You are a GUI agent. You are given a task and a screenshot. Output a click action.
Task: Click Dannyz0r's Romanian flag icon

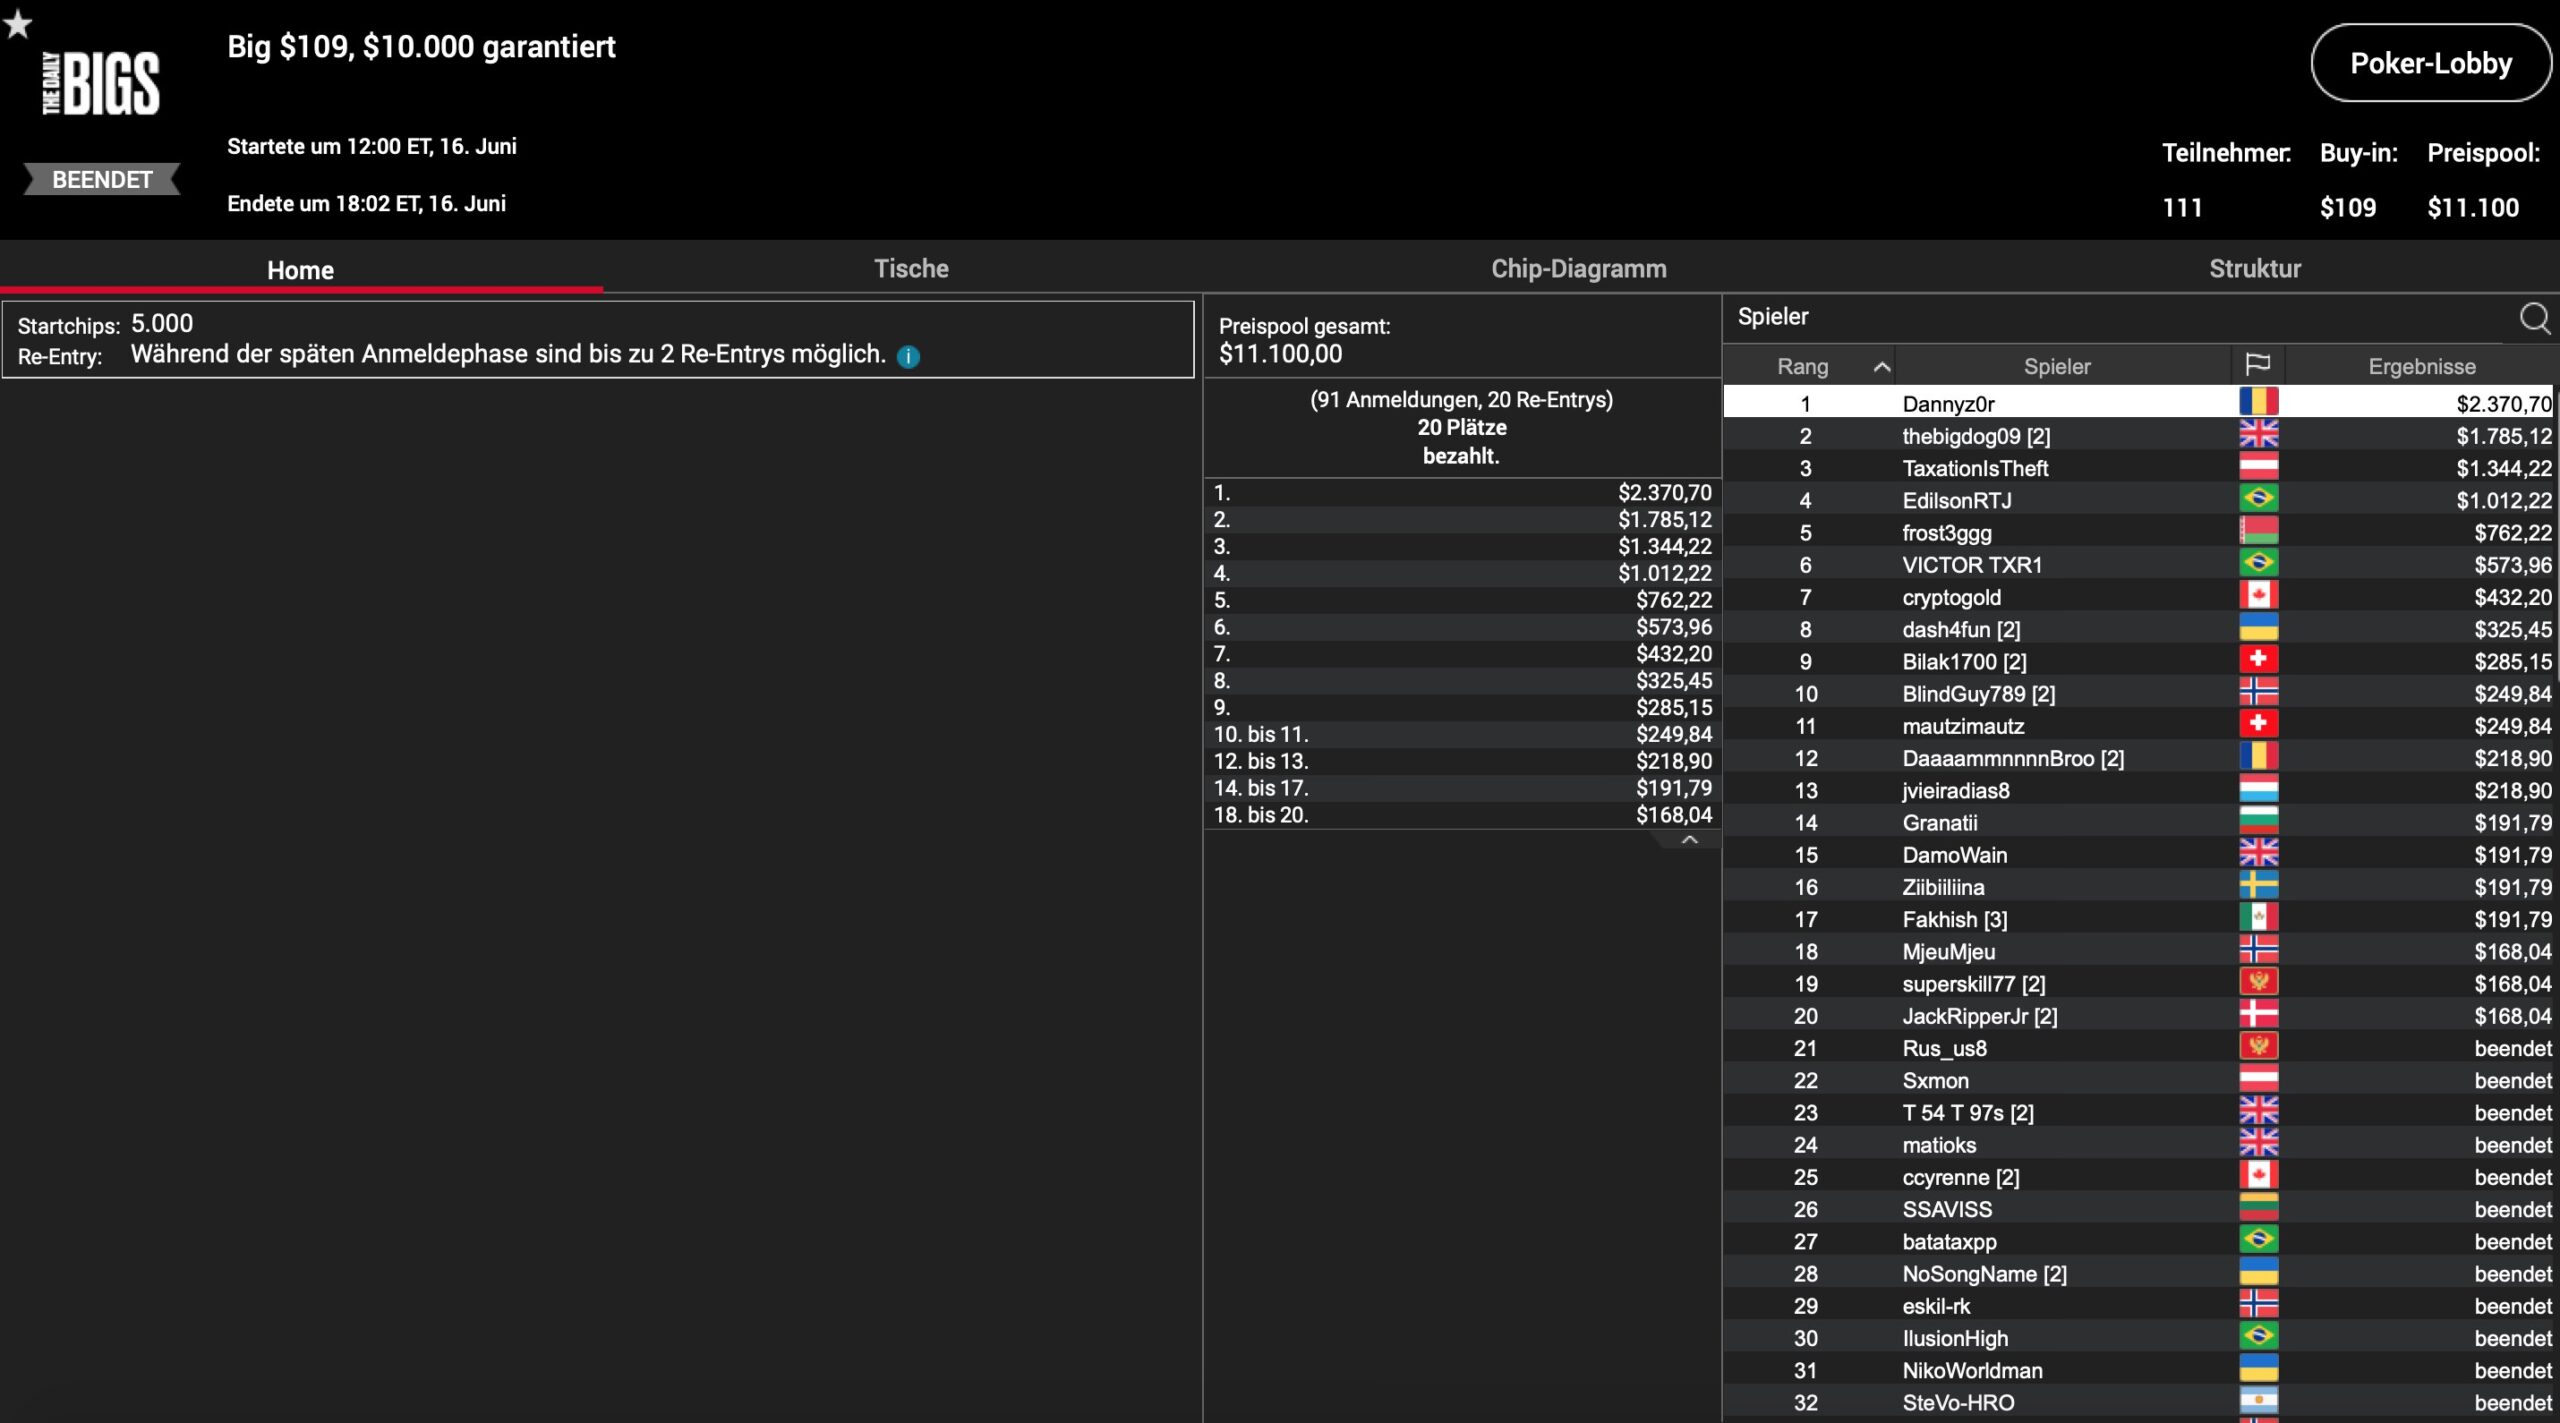tap(2258, 402)
